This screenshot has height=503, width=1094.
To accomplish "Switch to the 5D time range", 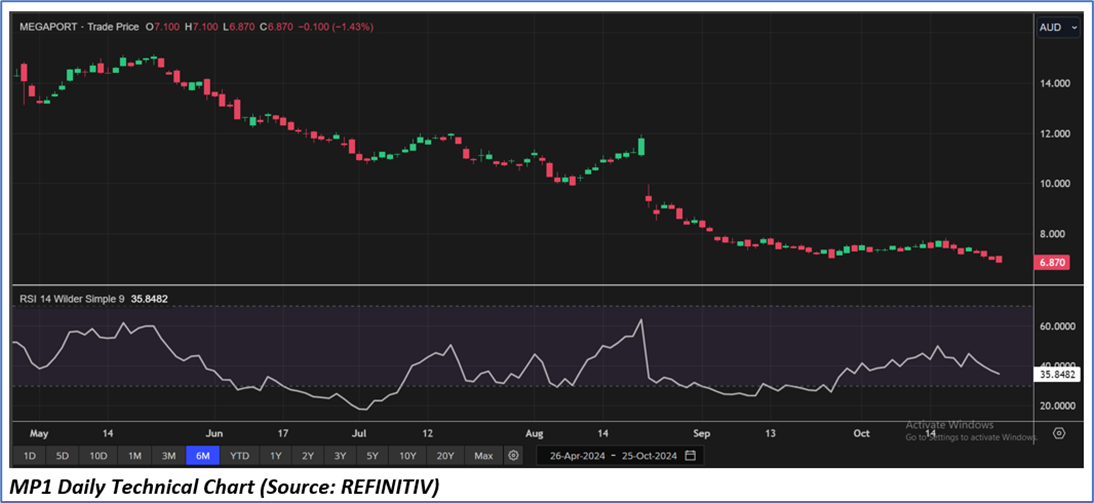I will (x=63, y=455).
